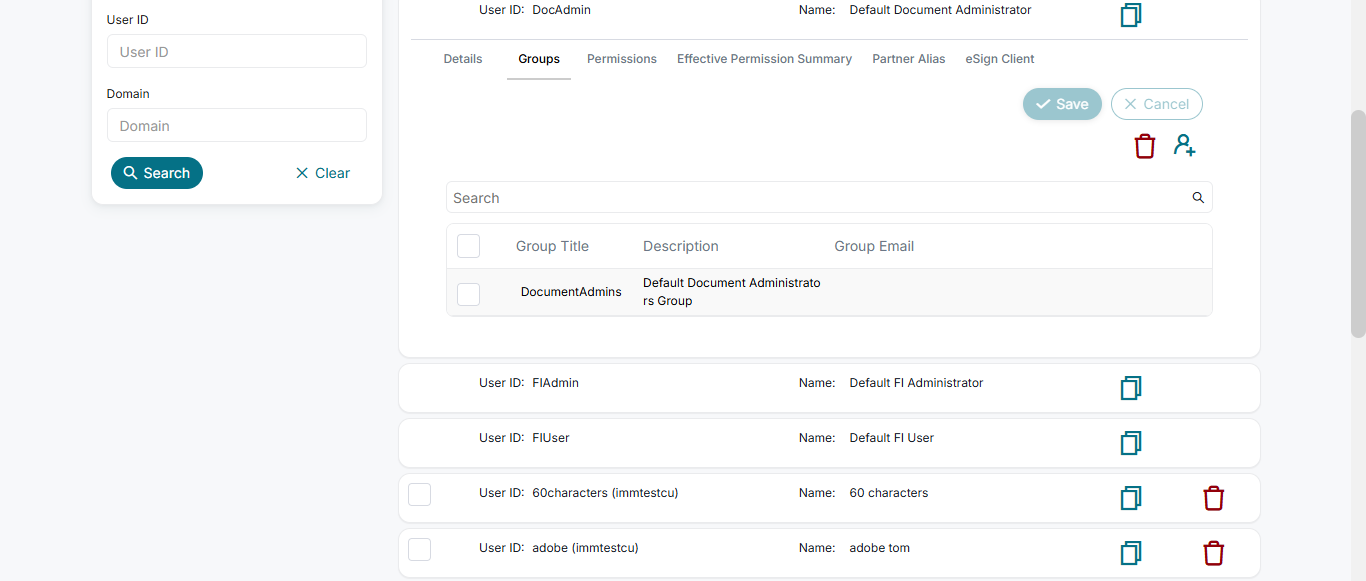Click the red delete group trash icon

point(1145,146)
